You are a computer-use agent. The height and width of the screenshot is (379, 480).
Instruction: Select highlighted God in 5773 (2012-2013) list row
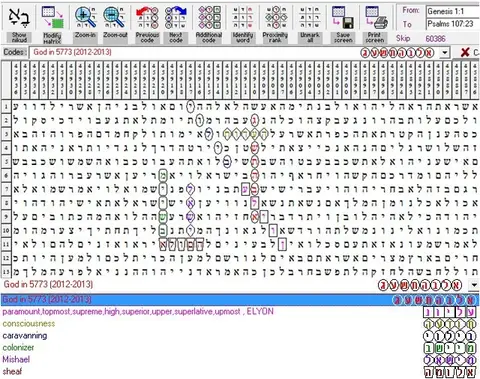click(x=240, y=300)
